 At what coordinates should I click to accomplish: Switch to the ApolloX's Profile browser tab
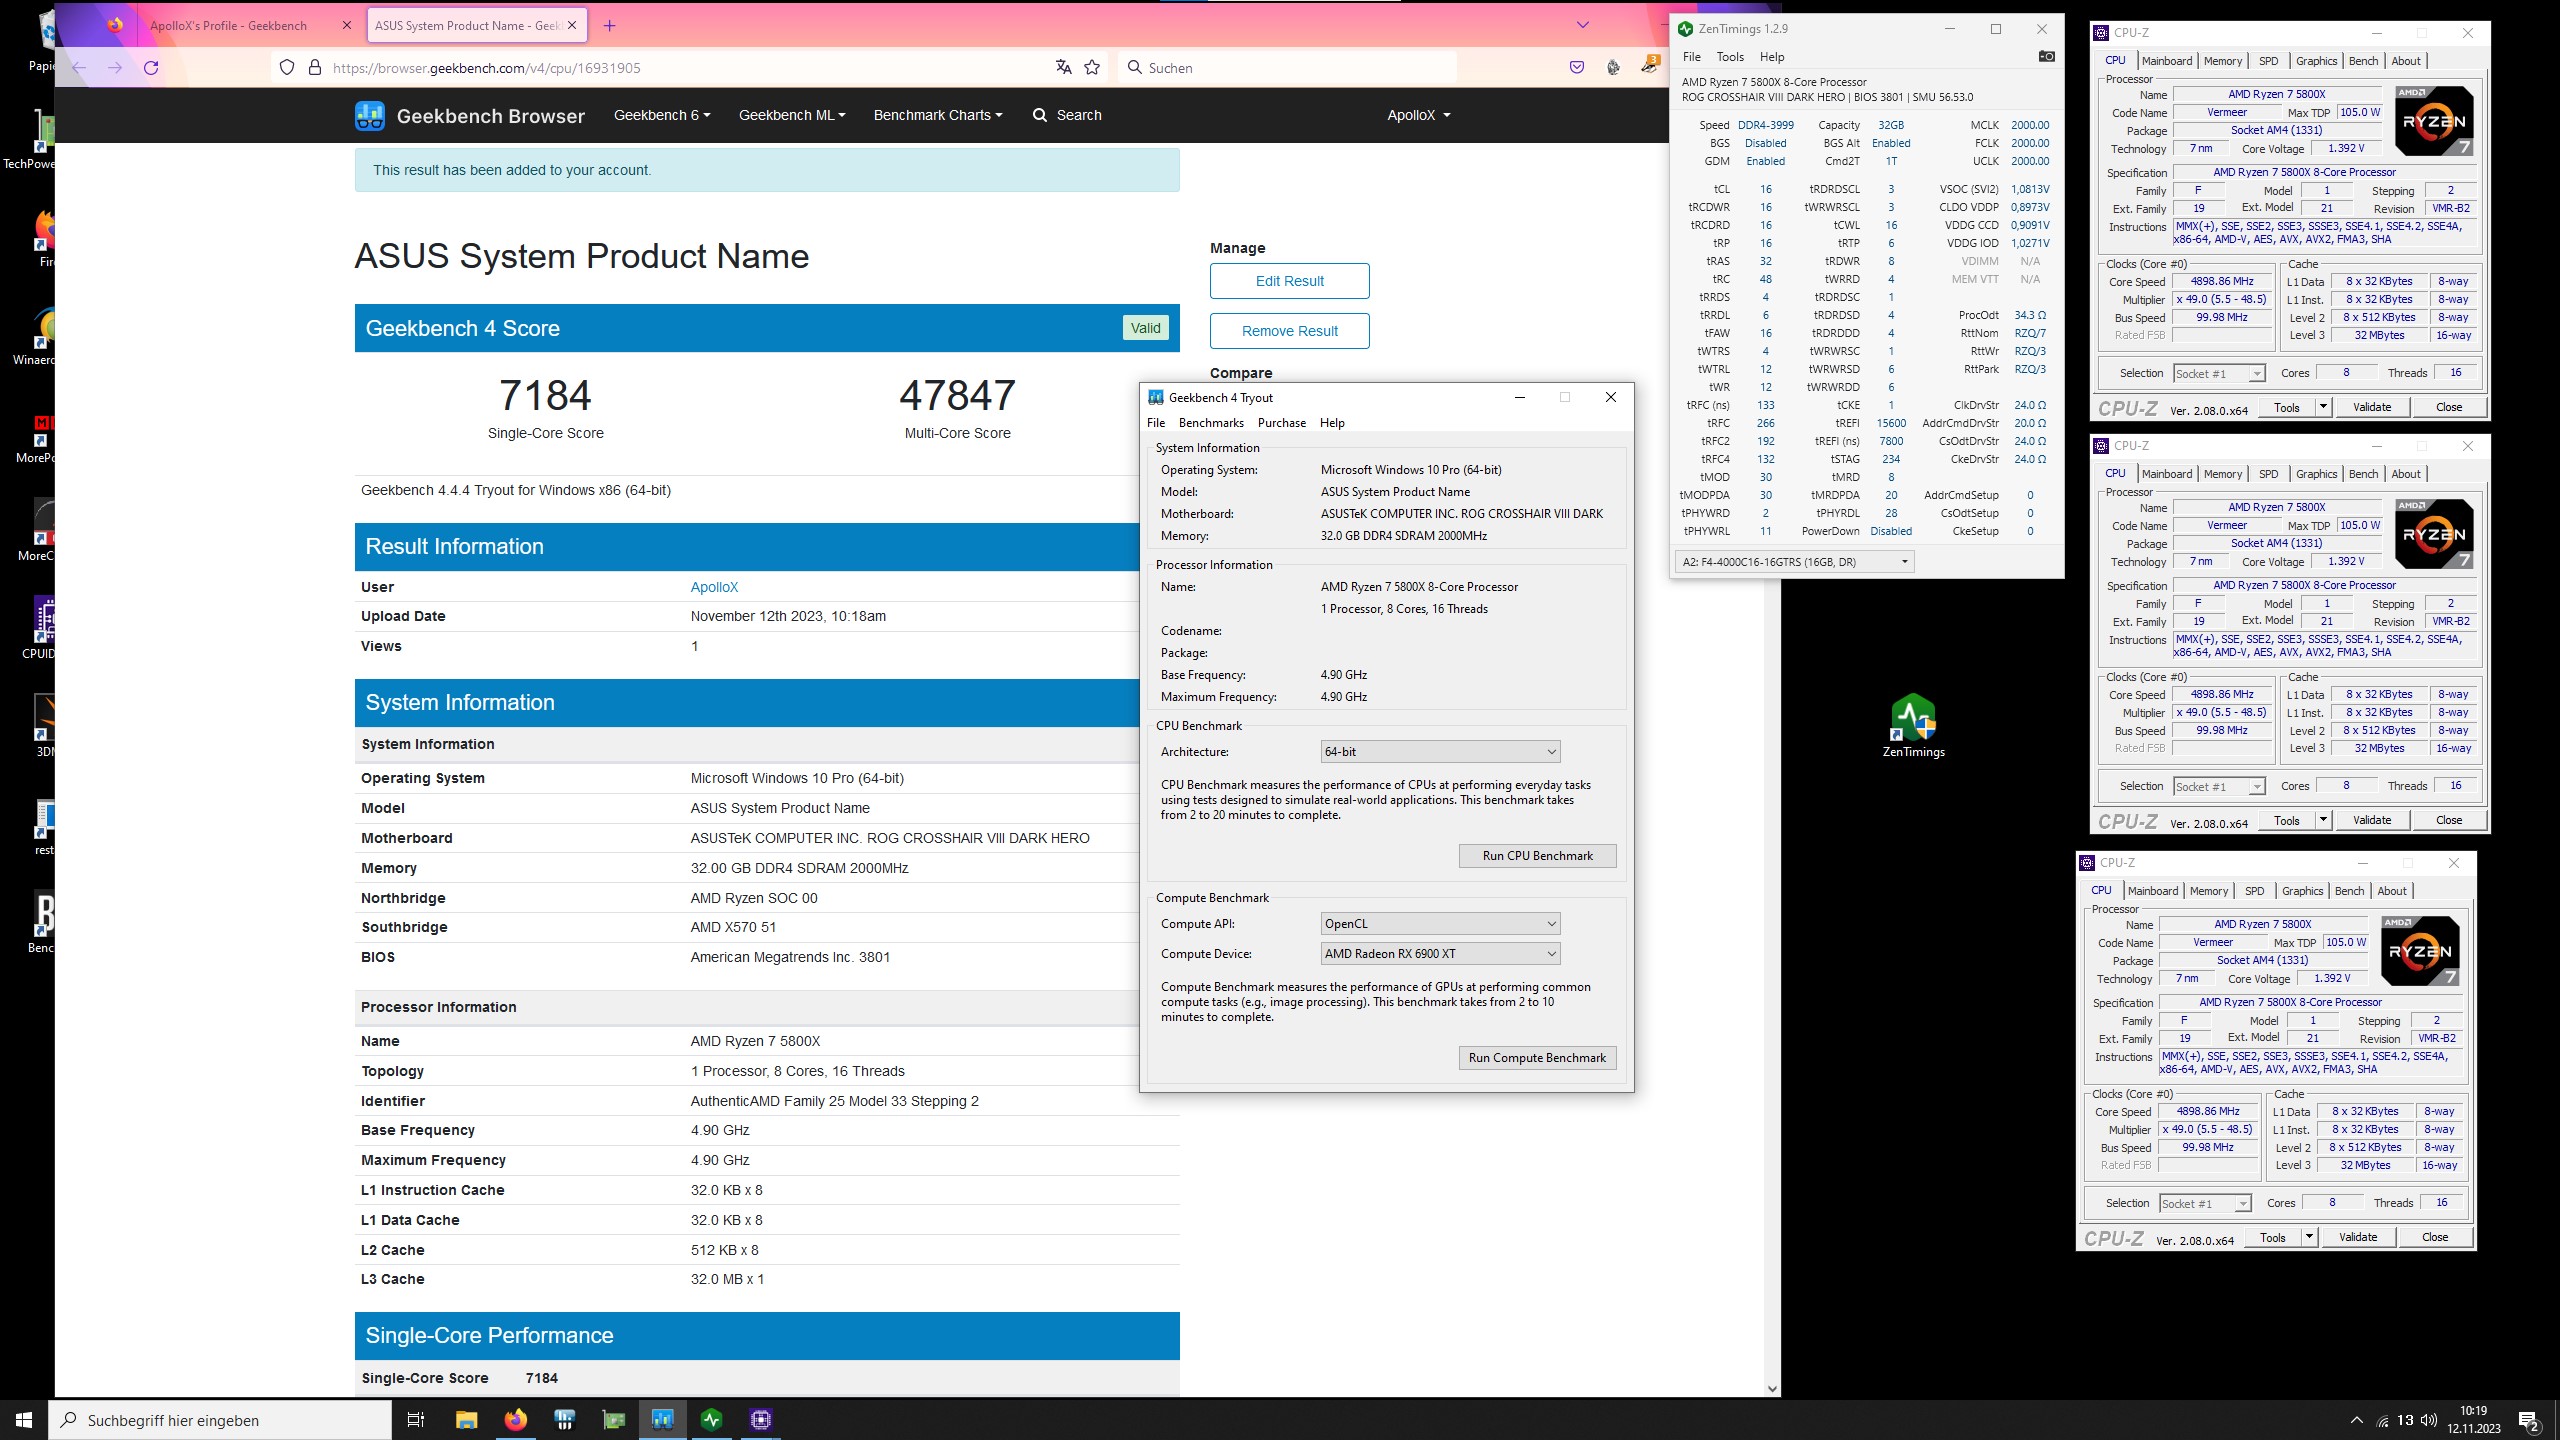pyautogui.click(x=228, y=25)
